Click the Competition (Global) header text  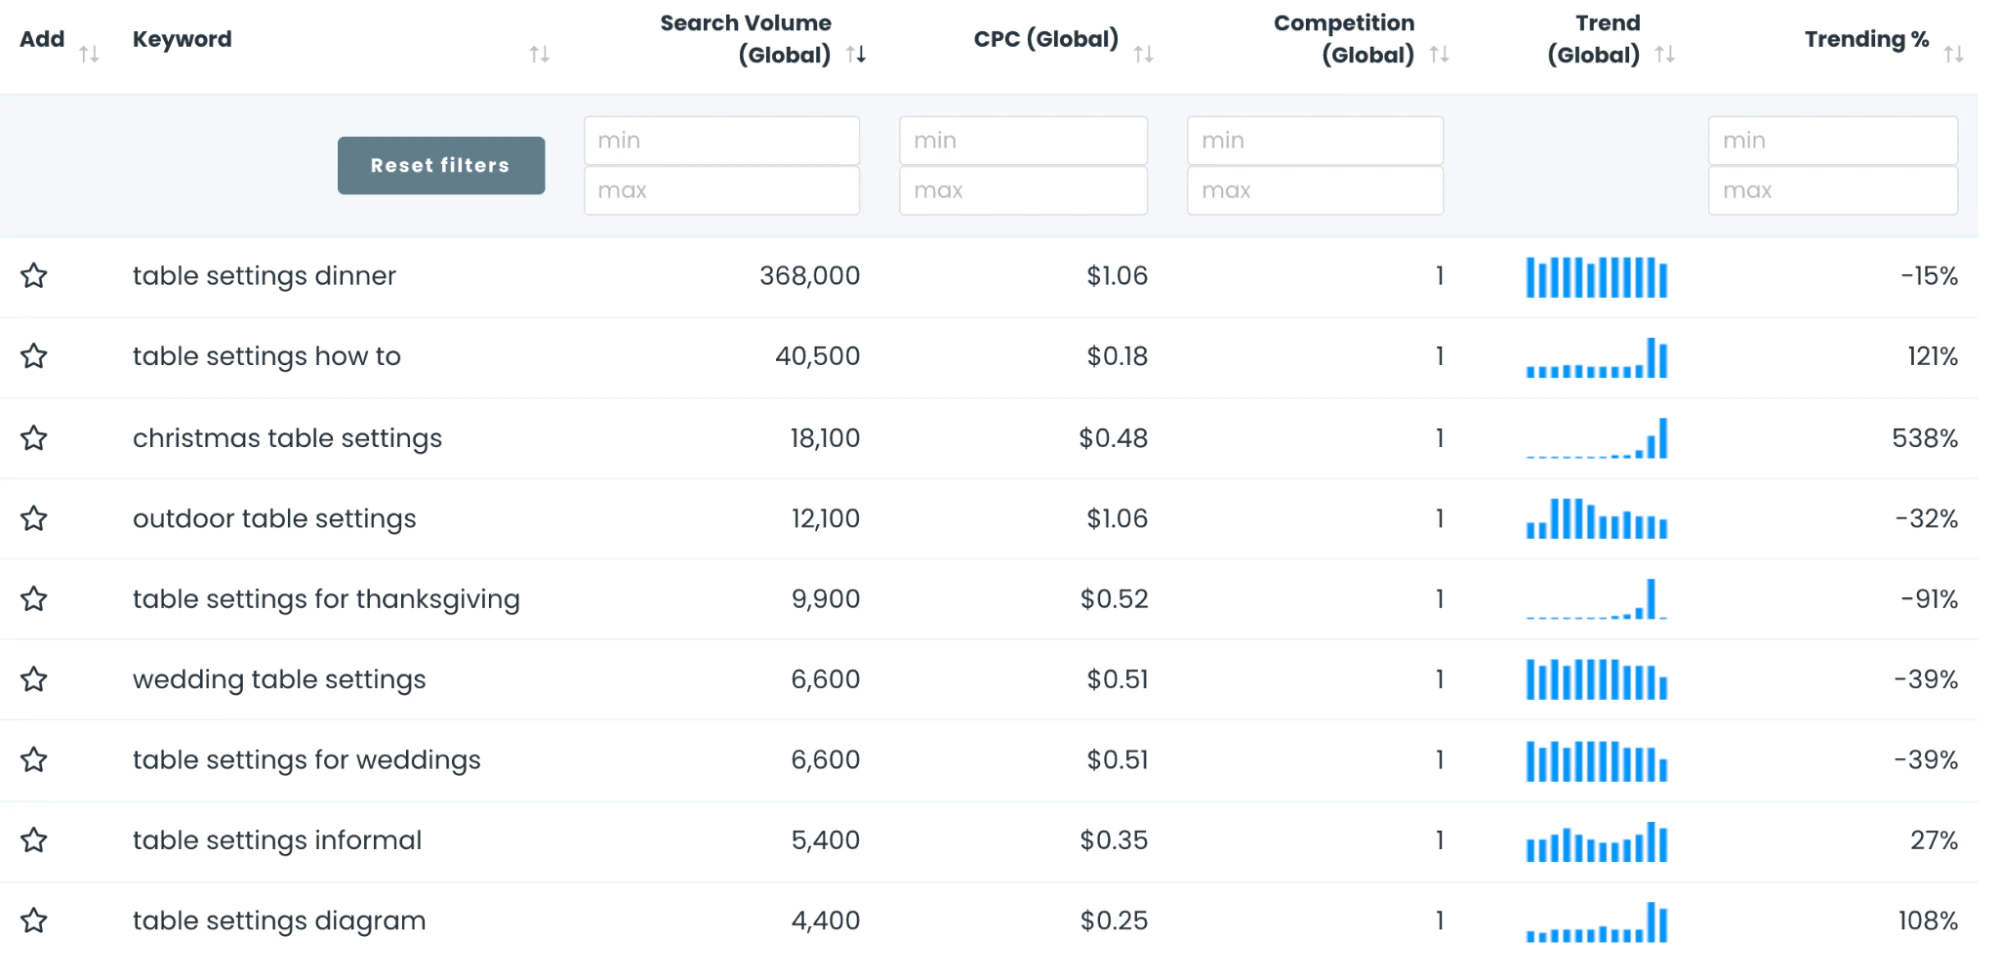[1344, 39]
